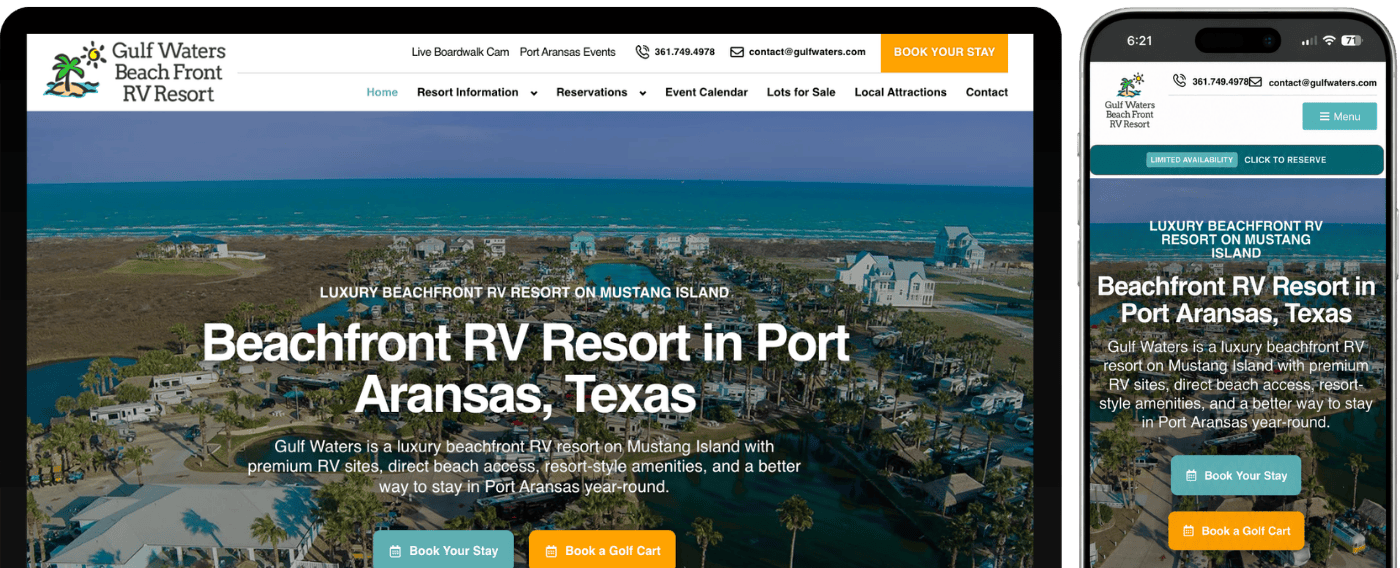Tap the 361.749.4978 number on mobile header
Image resolution: width=1400 pixels, height=568 pixels.
click(x=1220, y=82)
